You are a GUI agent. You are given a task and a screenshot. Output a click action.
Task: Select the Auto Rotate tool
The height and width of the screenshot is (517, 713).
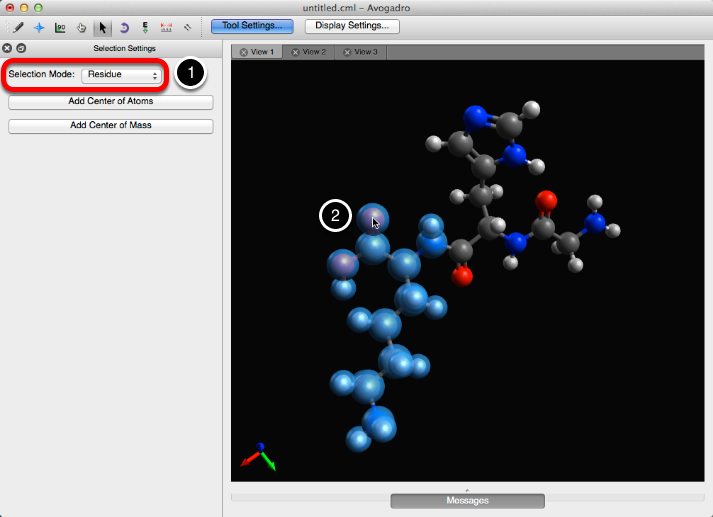click(x=124, y=27)
